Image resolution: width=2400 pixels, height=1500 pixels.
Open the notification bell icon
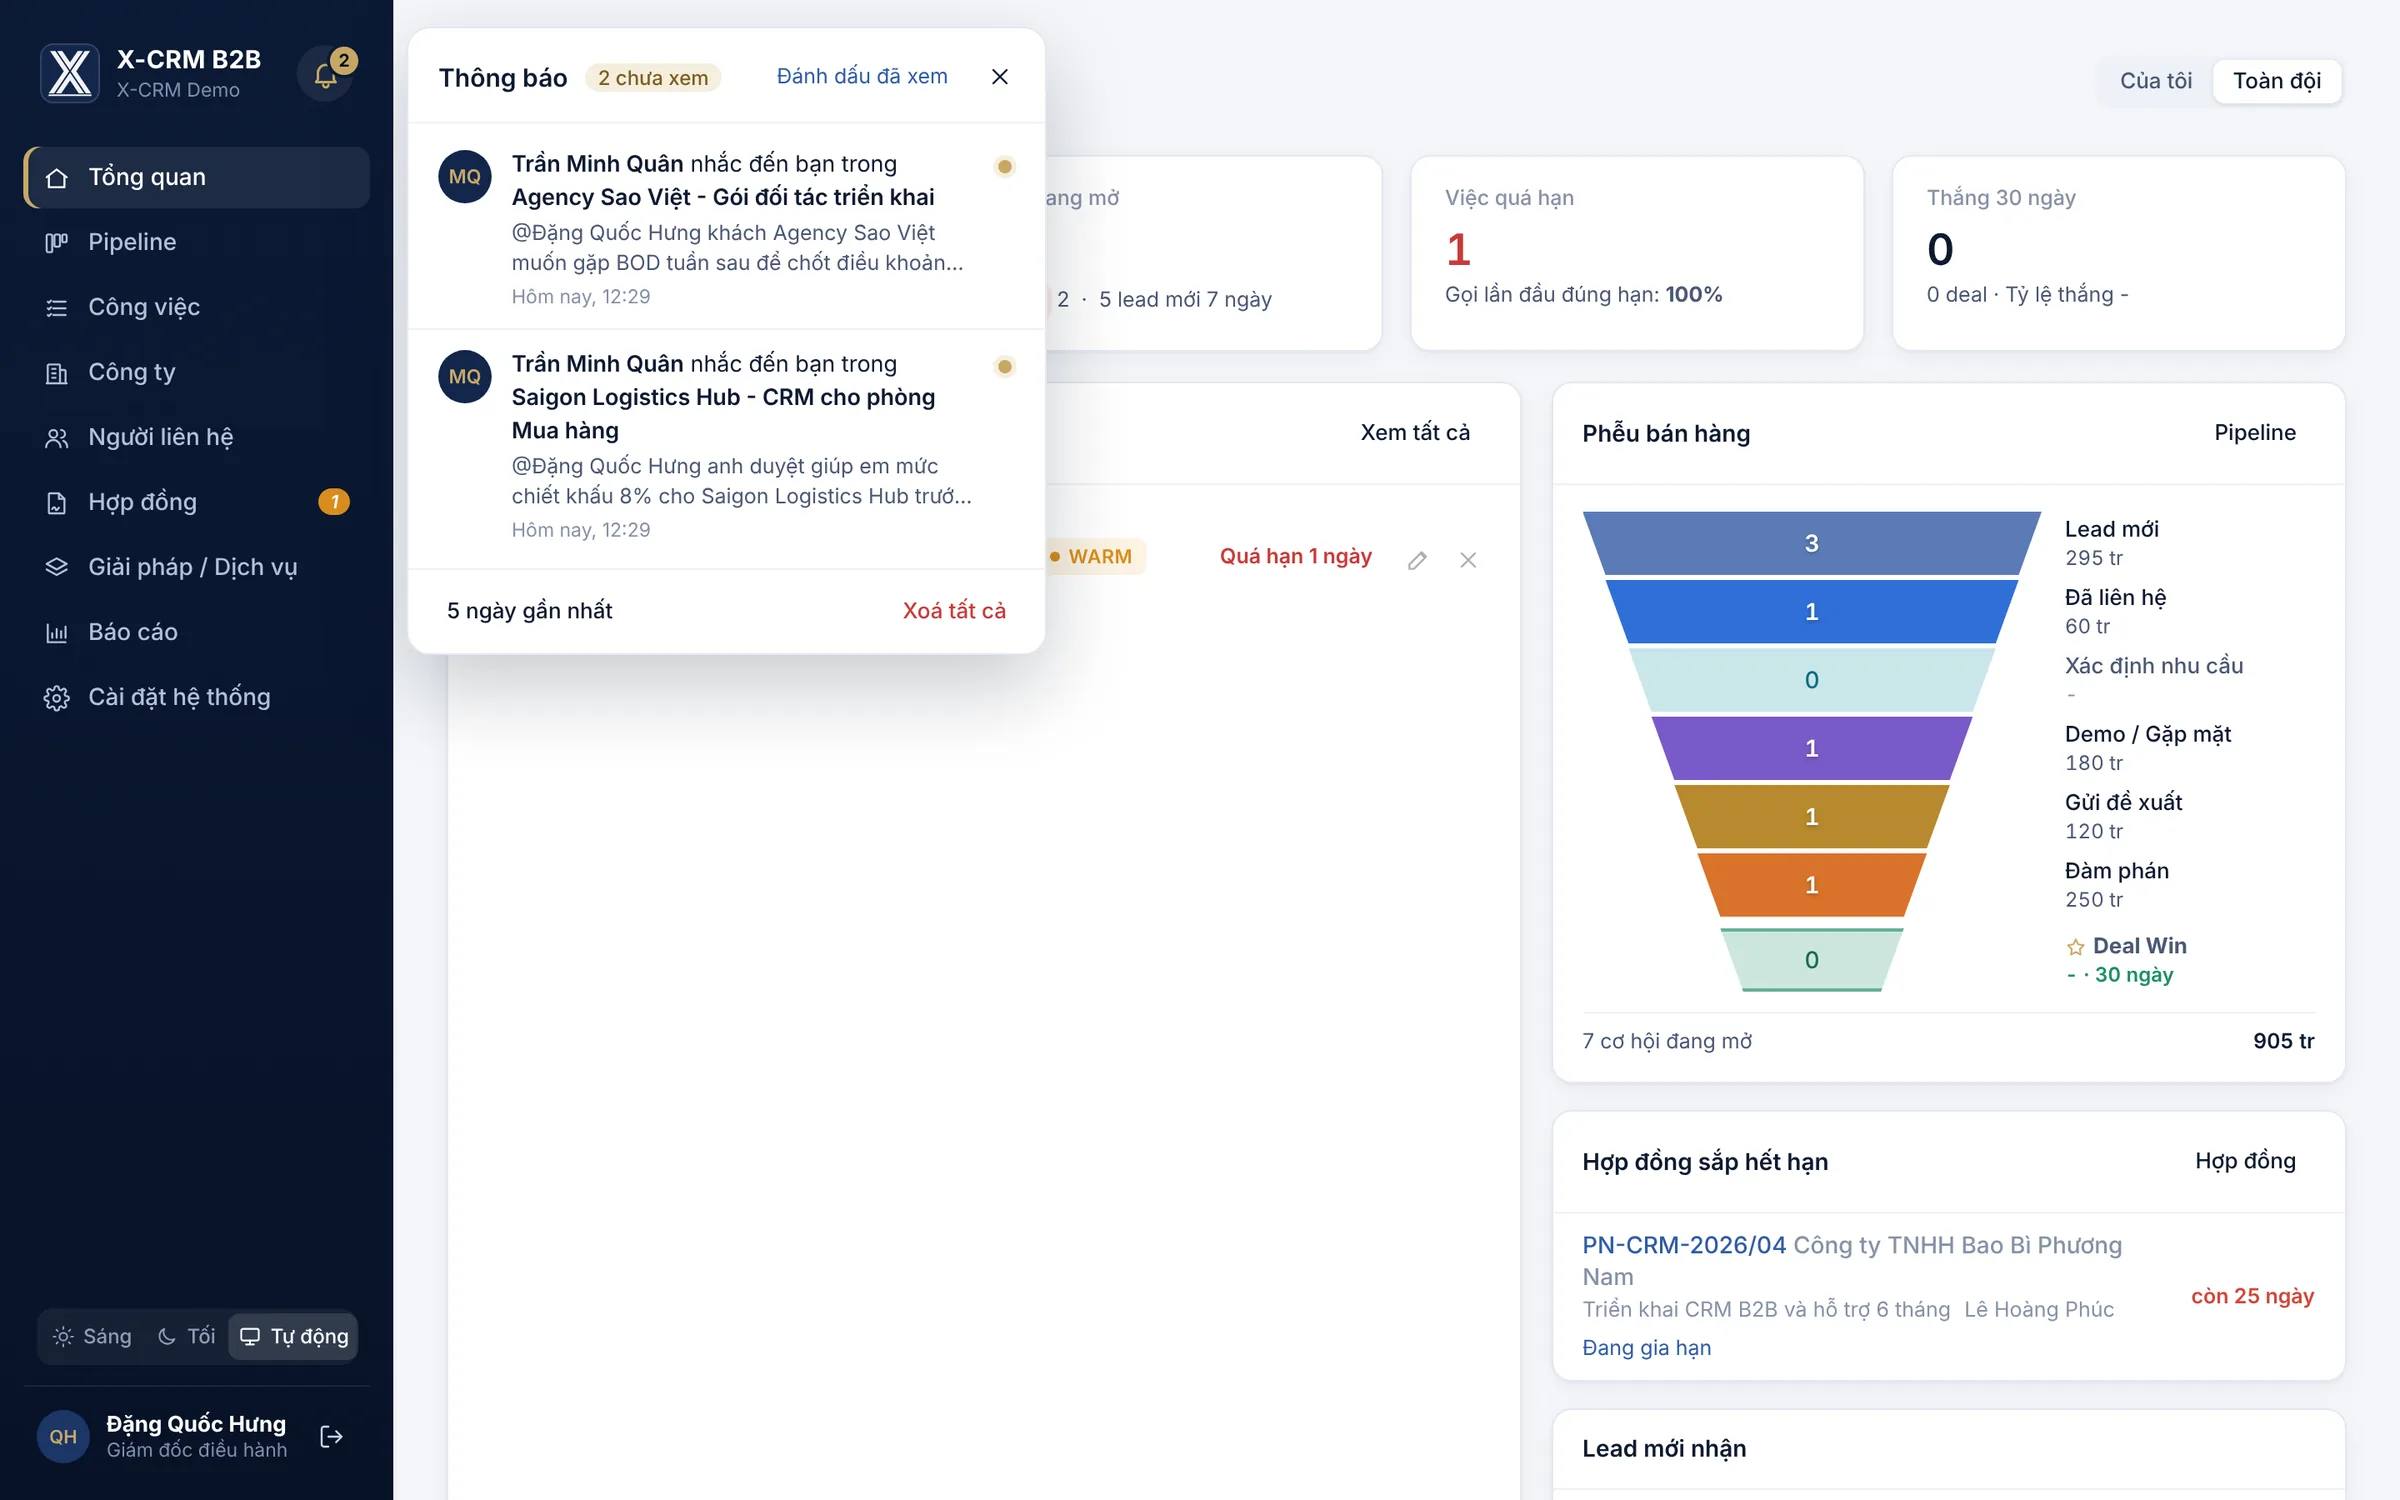tap(326, 74)
